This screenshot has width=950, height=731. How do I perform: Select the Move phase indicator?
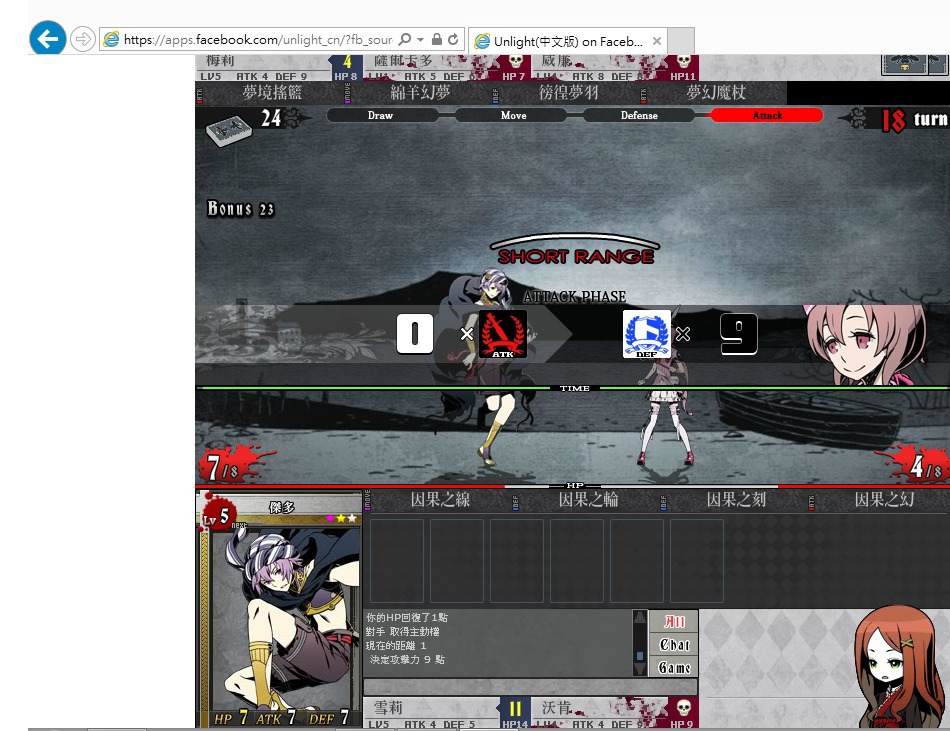[513, 115]
